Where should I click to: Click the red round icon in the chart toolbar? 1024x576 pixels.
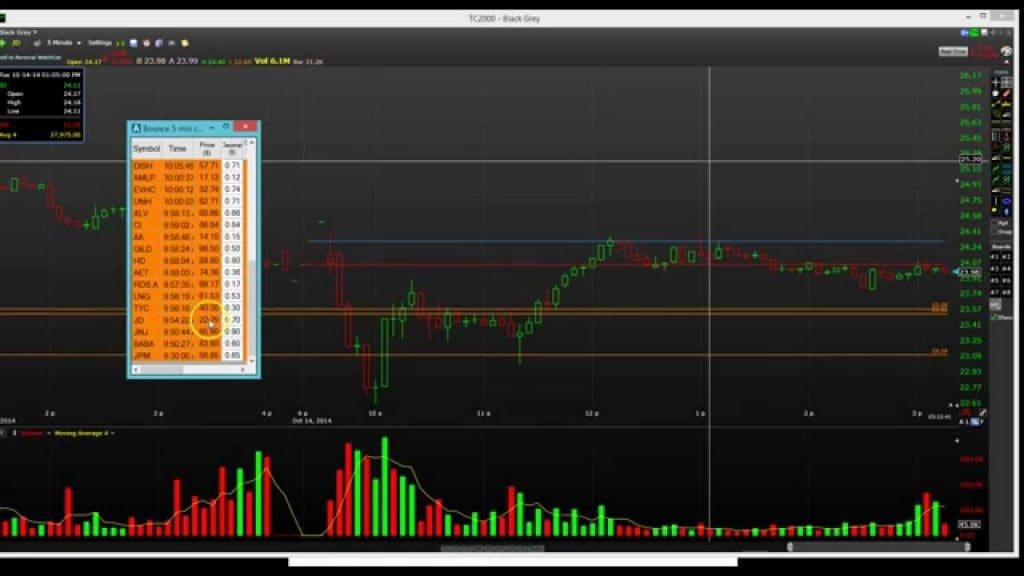click(146, 43)
